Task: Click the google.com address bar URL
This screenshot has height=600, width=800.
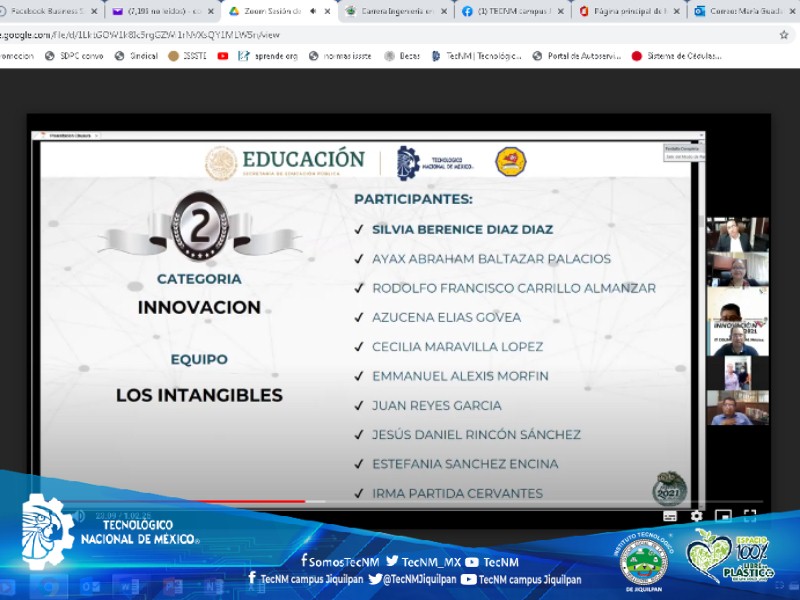Action: coord(140,35)
